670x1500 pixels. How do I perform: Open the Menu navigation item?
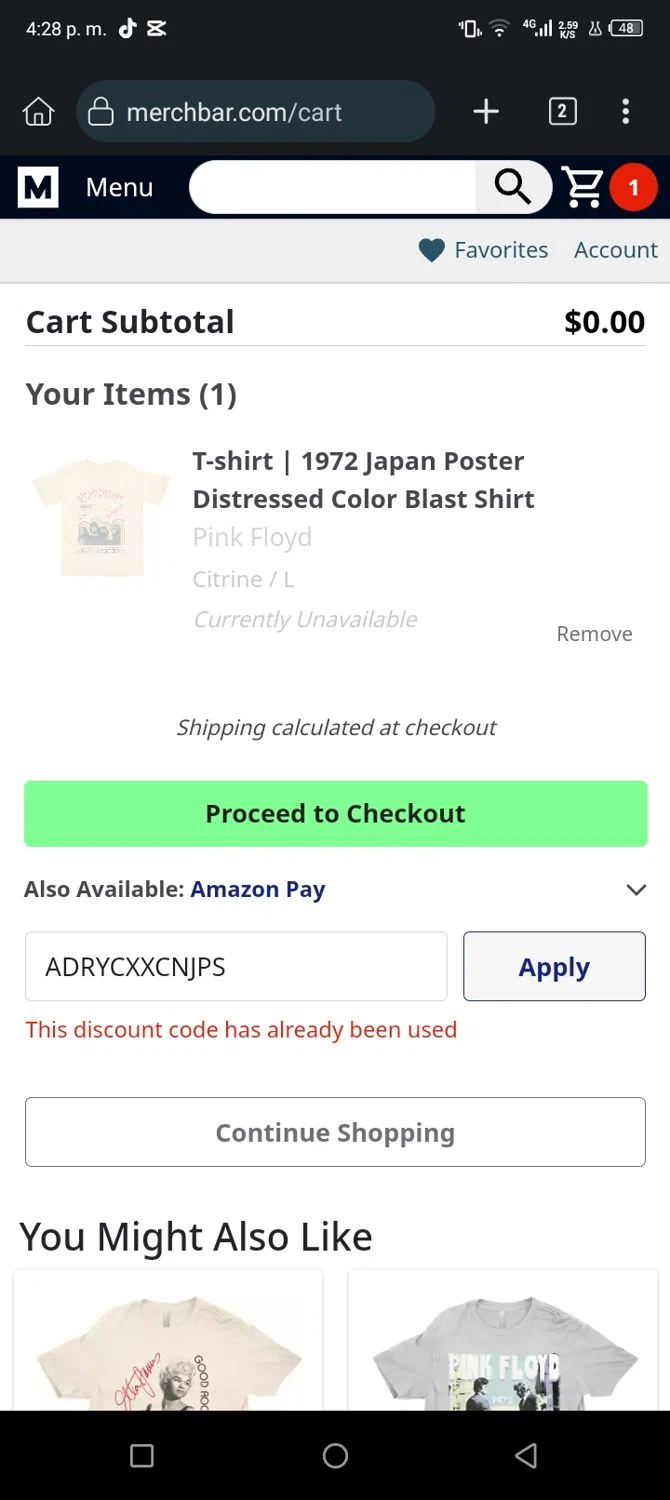pyautogui.click(x=119, y=187)
